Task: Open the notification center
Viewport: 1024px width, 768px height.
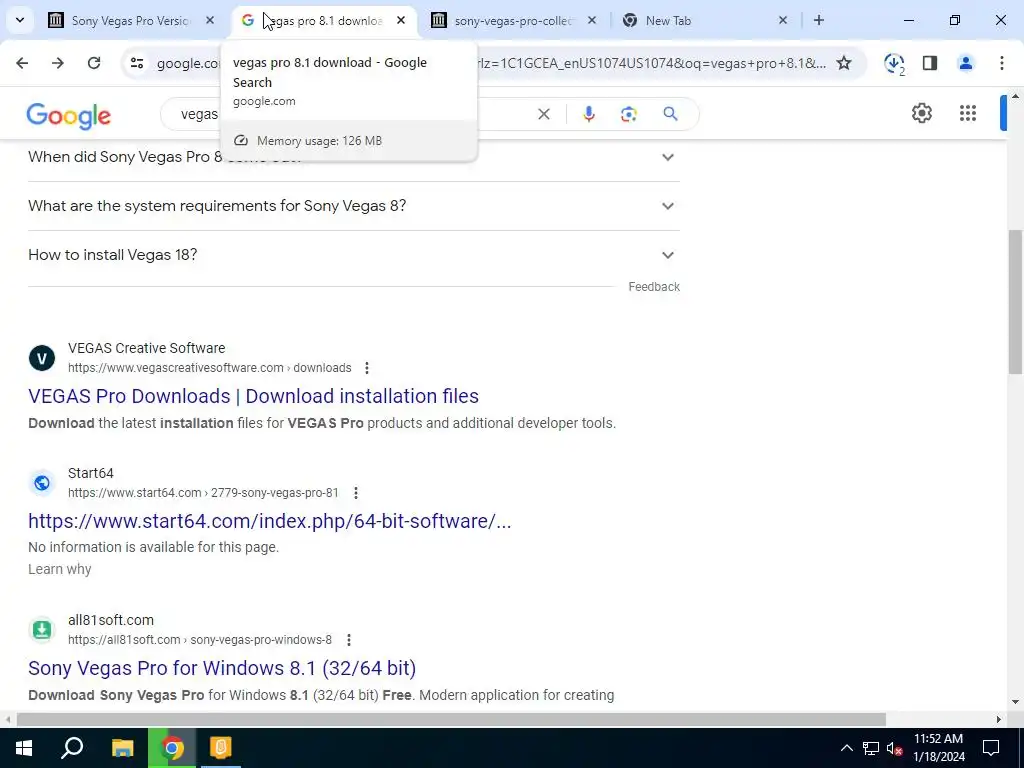Action: pos(991,748)
